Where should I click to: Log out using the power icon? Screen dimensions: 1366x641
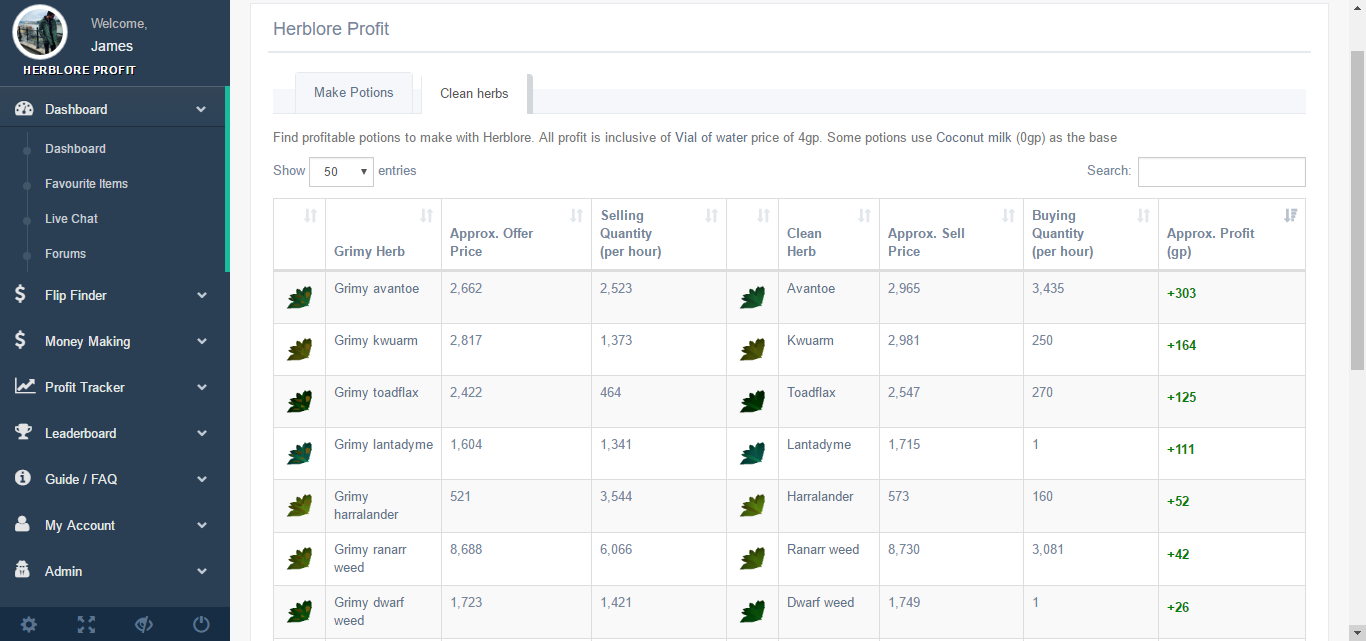[201, 625]
